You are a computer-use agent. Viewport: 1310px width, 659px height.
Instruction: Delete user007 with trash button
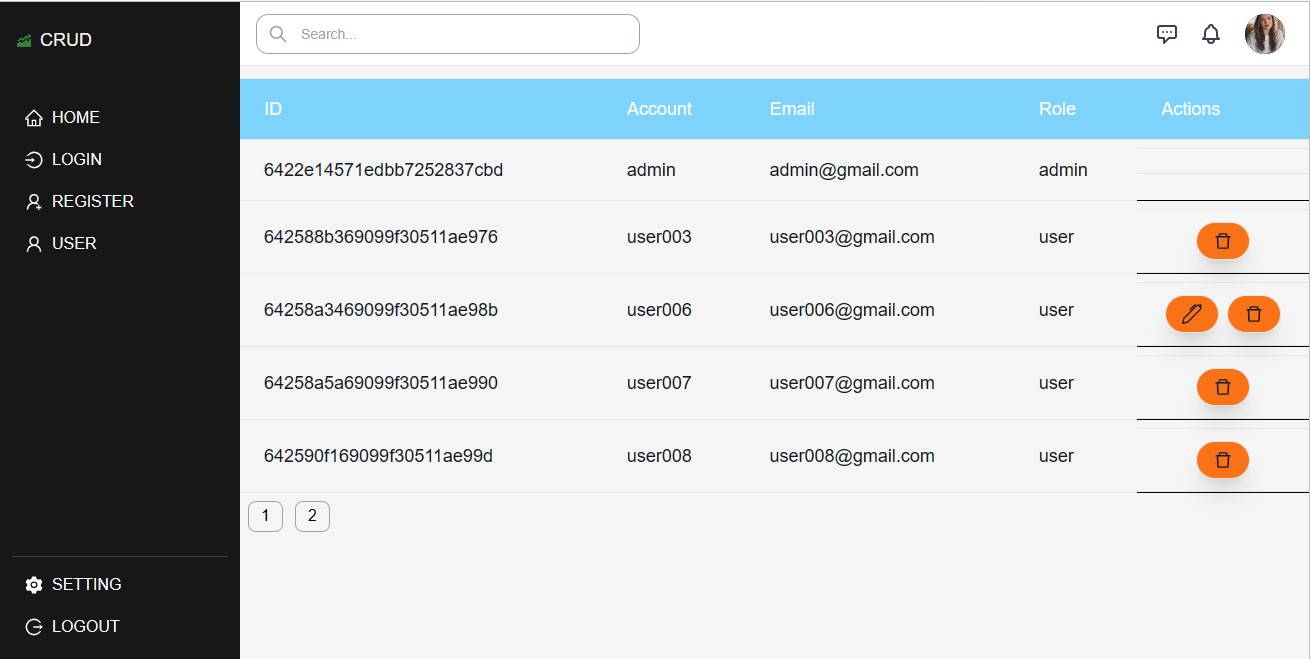pos(1223,387)
